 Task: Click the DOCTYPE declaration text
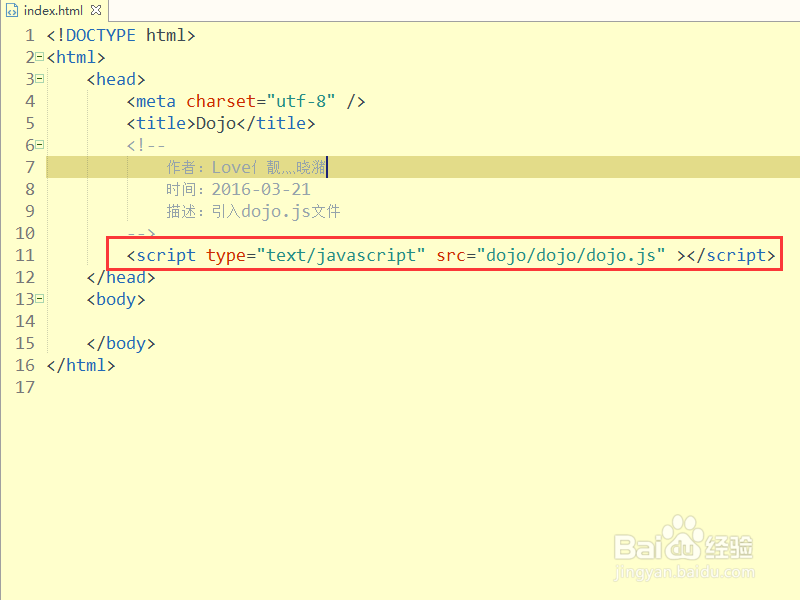(x=121, y=35)
